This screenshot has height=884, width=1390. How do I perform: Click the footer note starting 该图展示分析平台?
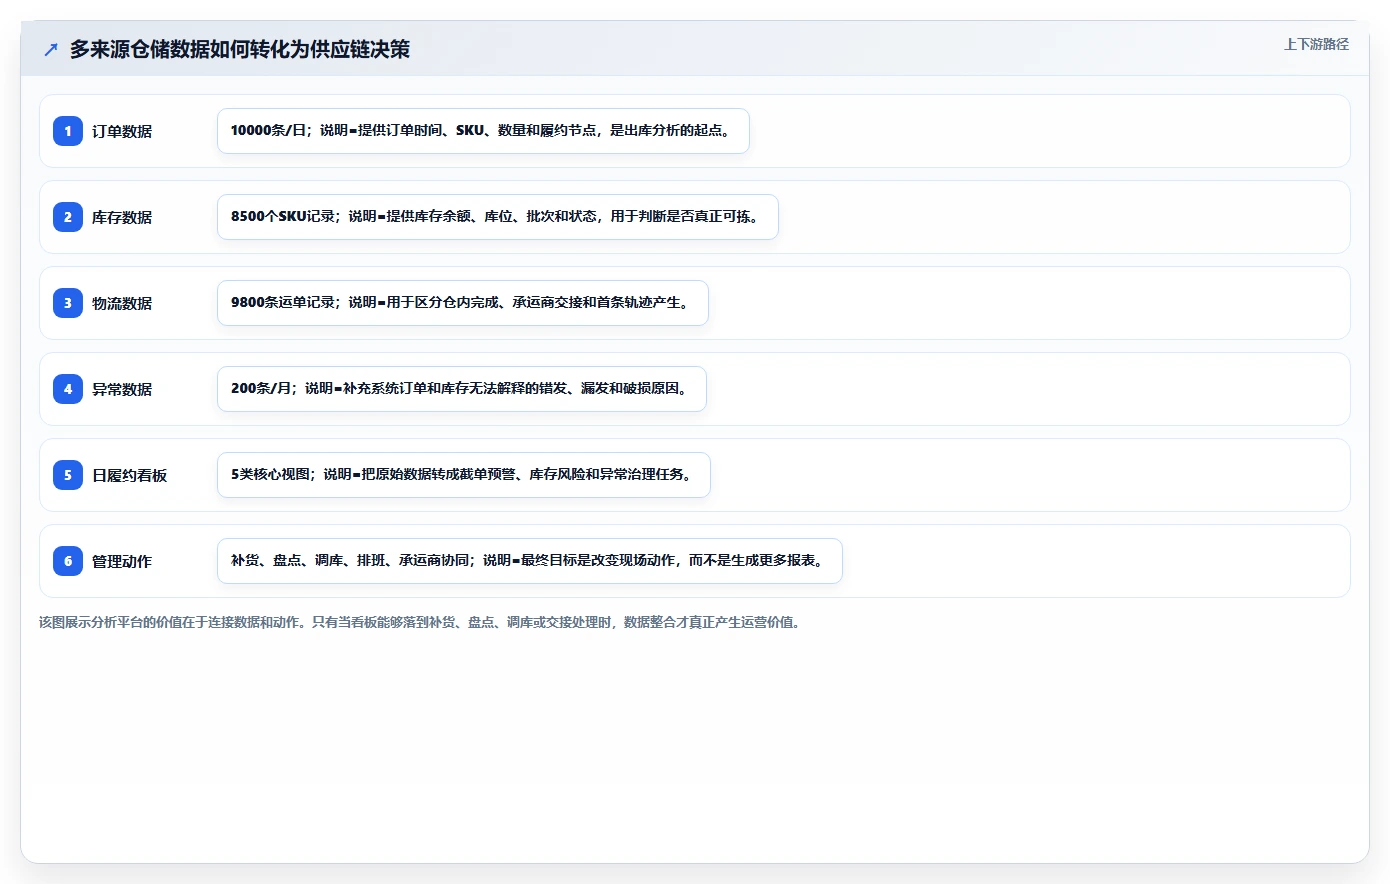(x=419, y=622)
